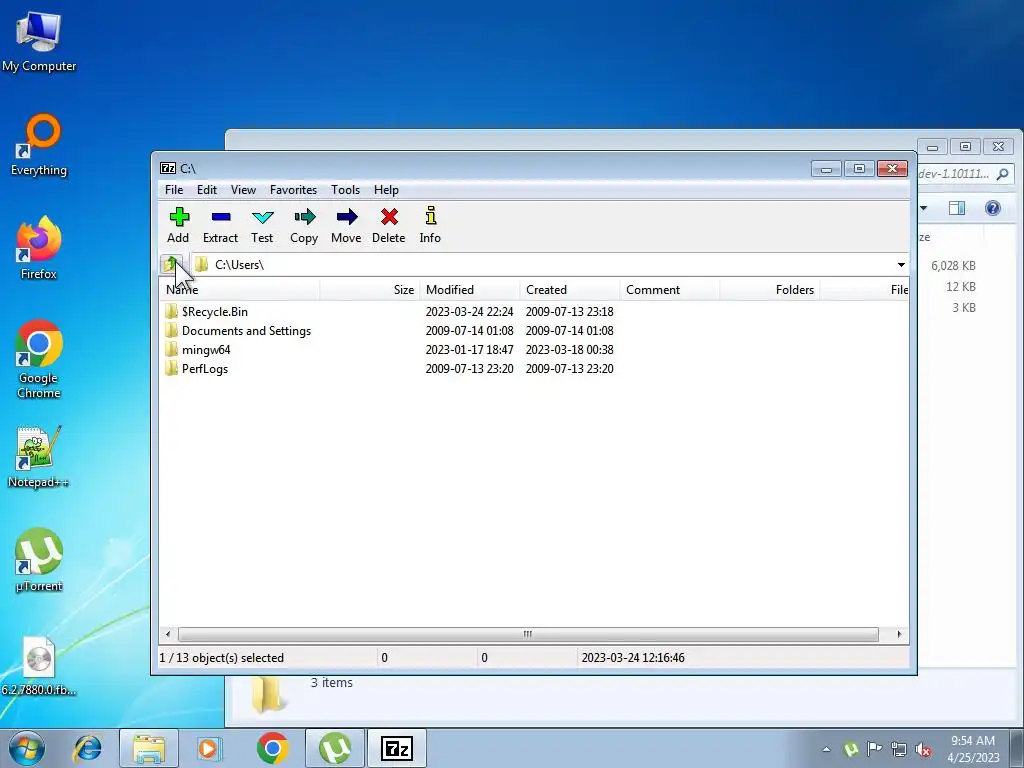
Task: Click the Action Center flag icon
Action: (x=874, y=748)
